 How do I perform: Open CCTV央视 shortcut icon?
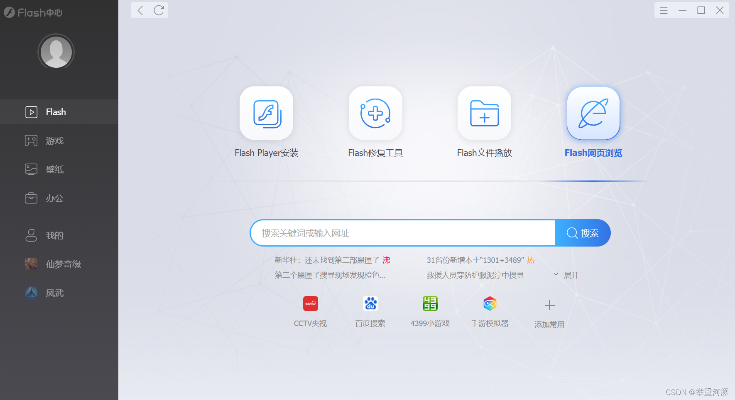pyautogui.click(x=310, y=303)
